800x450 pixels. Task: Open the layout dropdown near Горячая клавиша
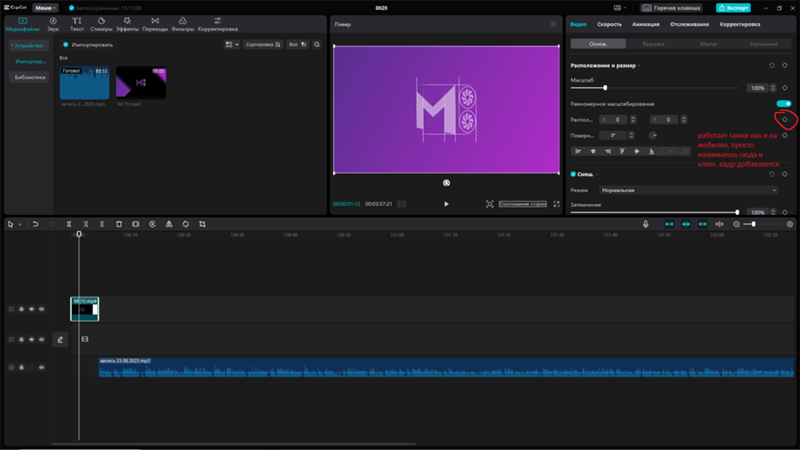point(620,8)
